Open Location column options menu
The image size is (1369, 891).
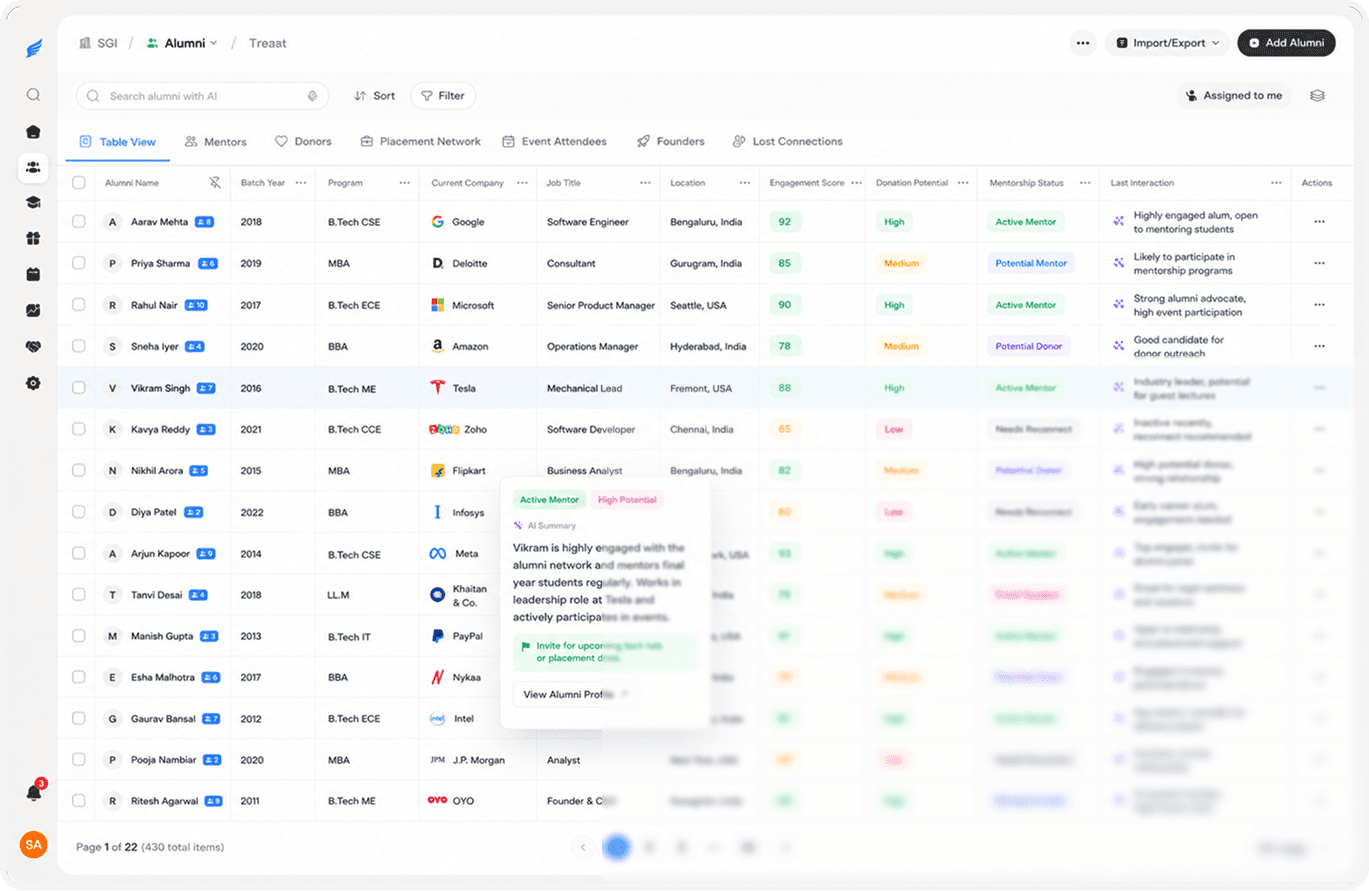745,183
